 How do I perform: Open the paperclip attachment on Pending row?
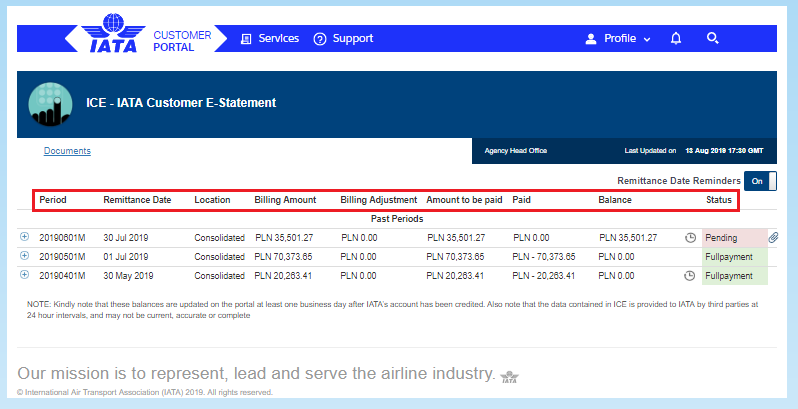(773, 238)
